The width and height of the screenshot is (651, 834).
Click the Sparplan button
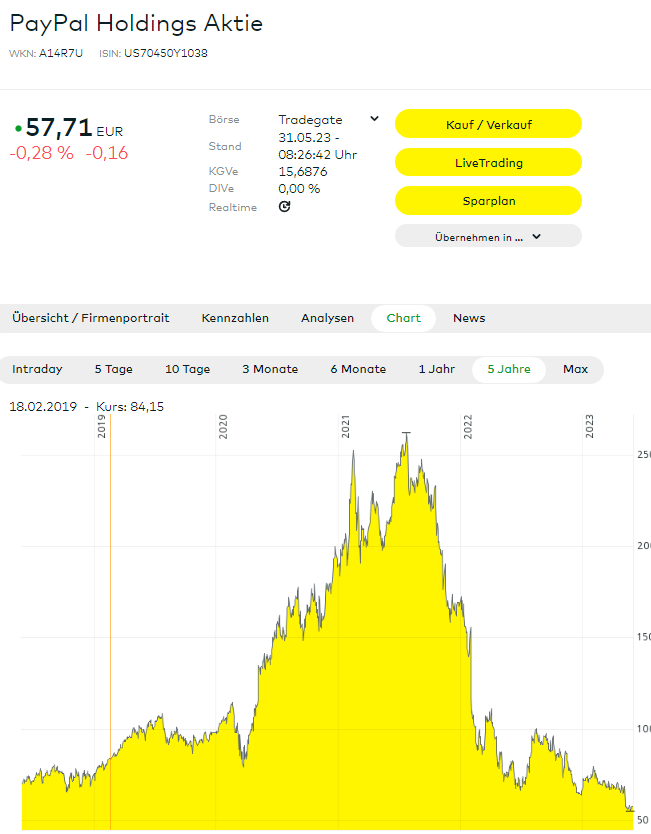pyautogui.click(x=488, y=201)
